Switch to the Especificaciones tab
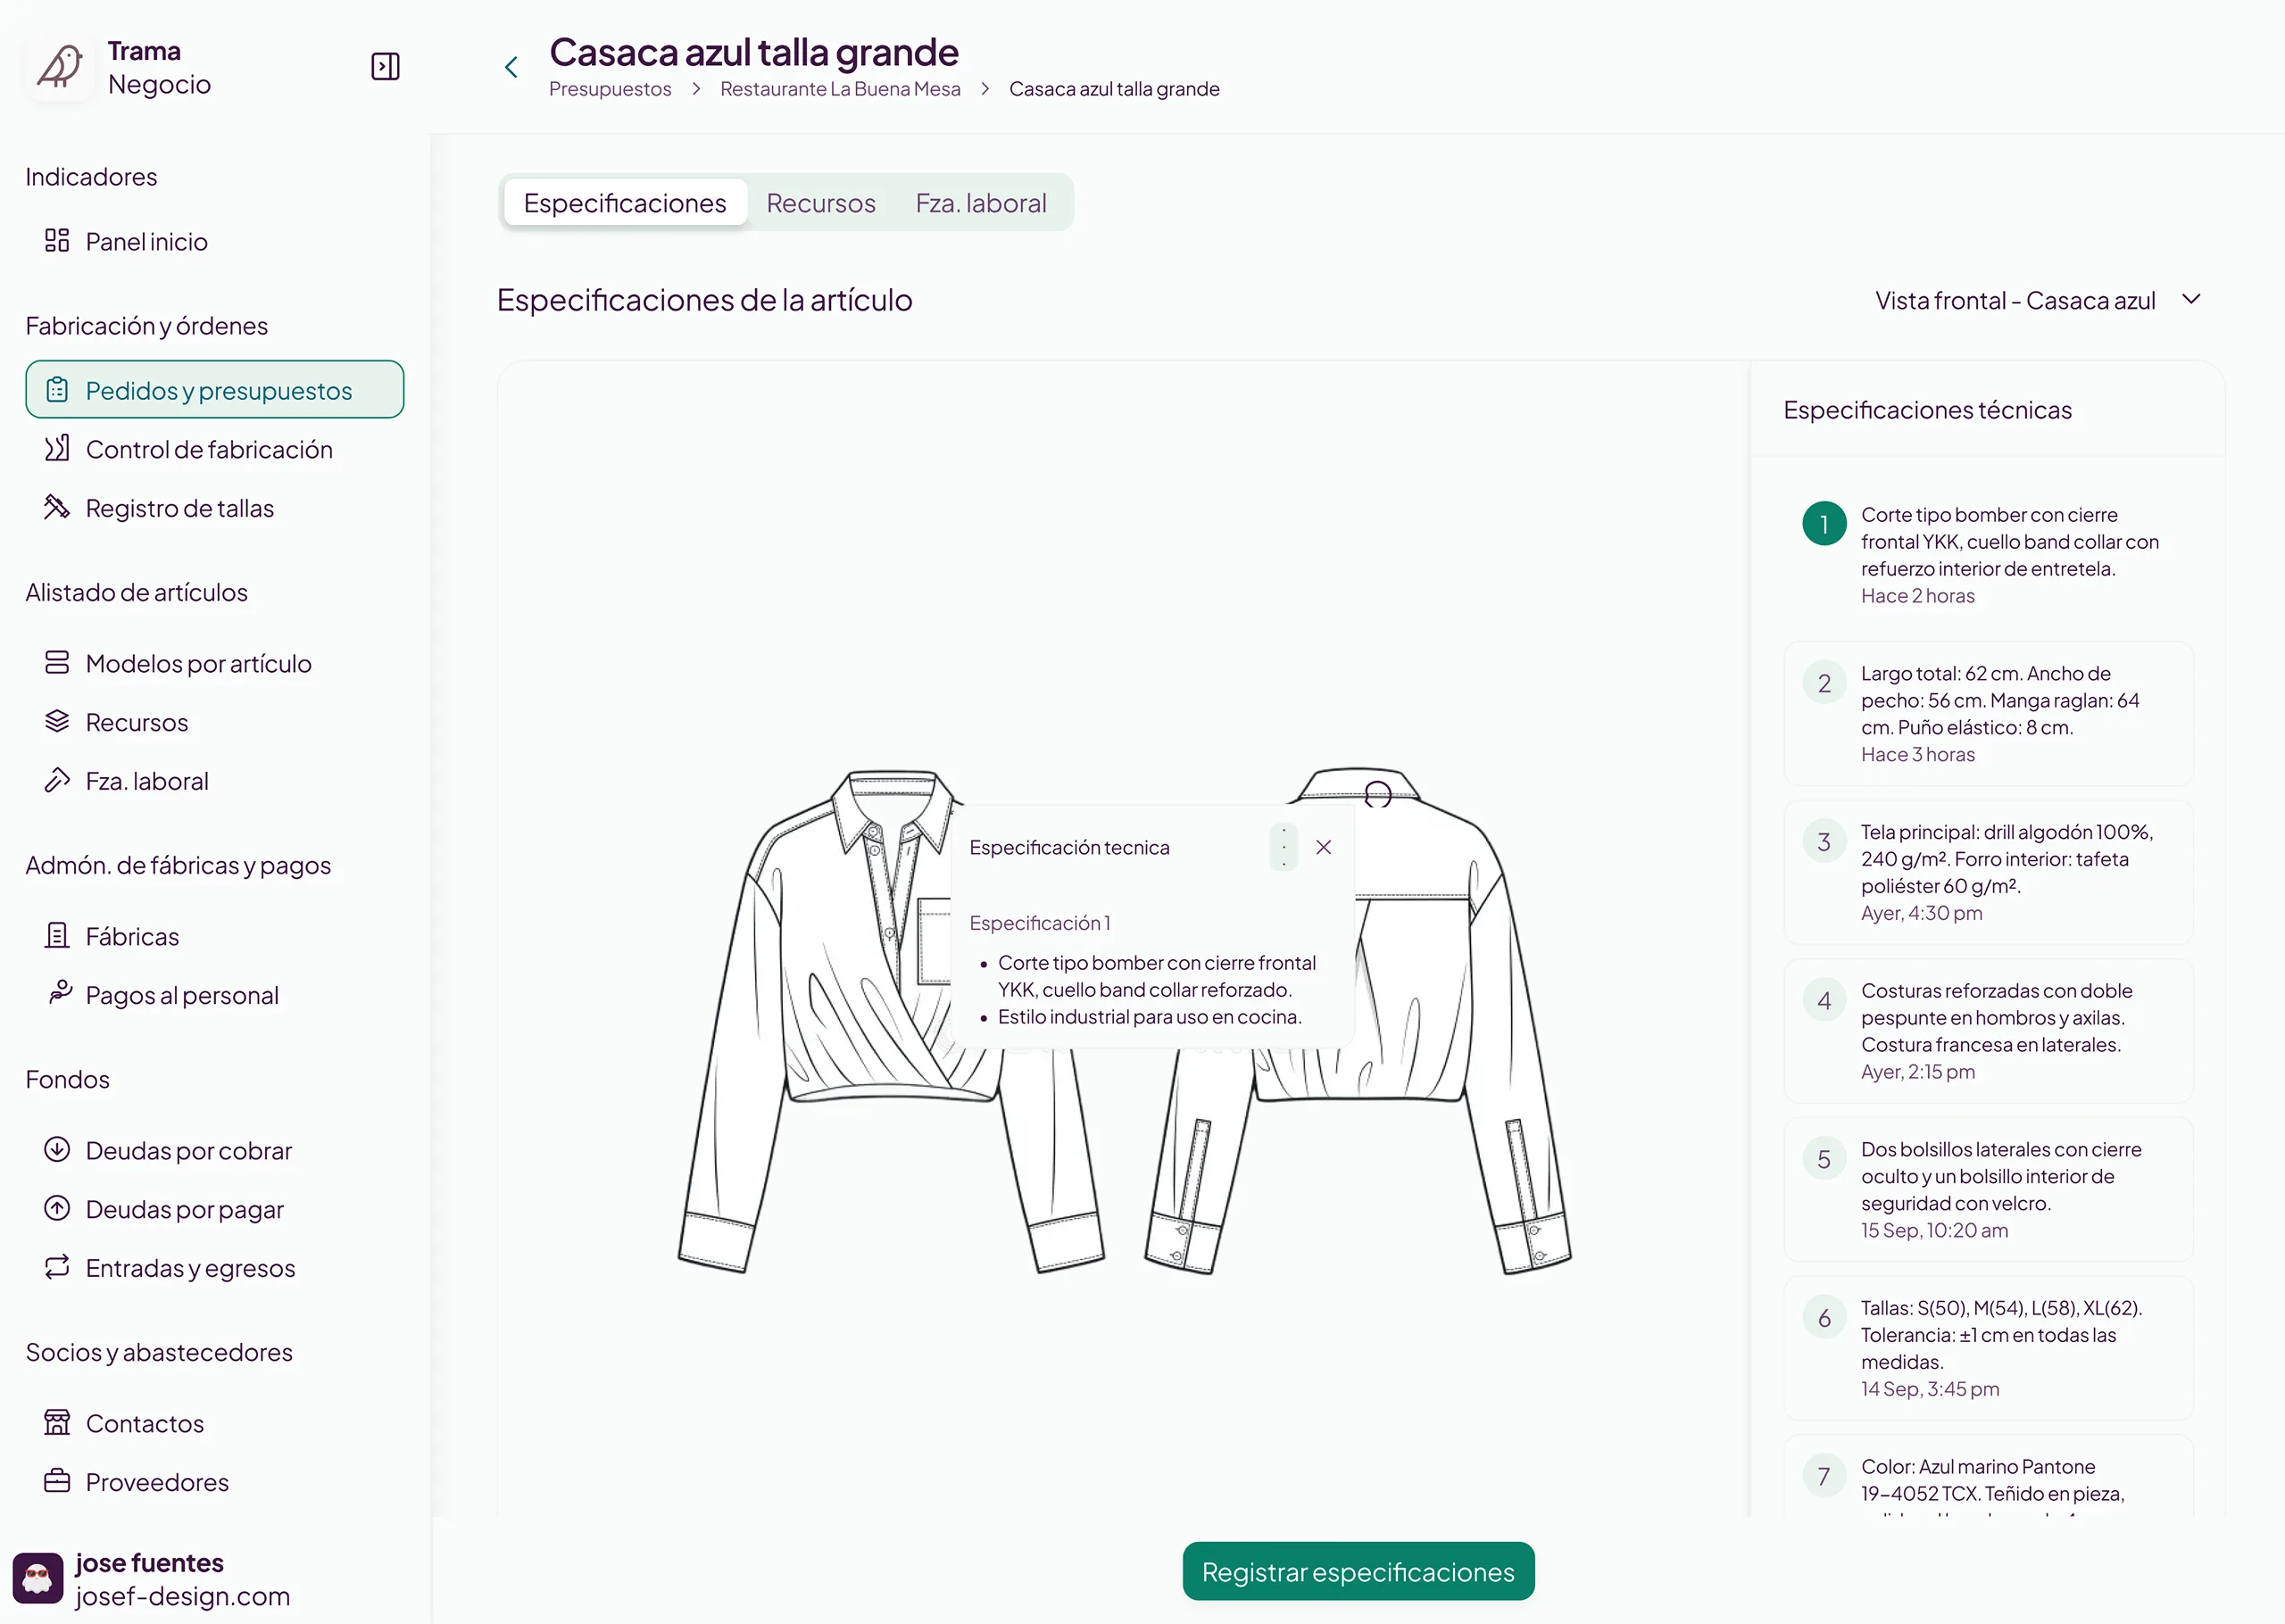This screenshot has width=2285, height=1624. pyautogui.click(x=625, y=203)
